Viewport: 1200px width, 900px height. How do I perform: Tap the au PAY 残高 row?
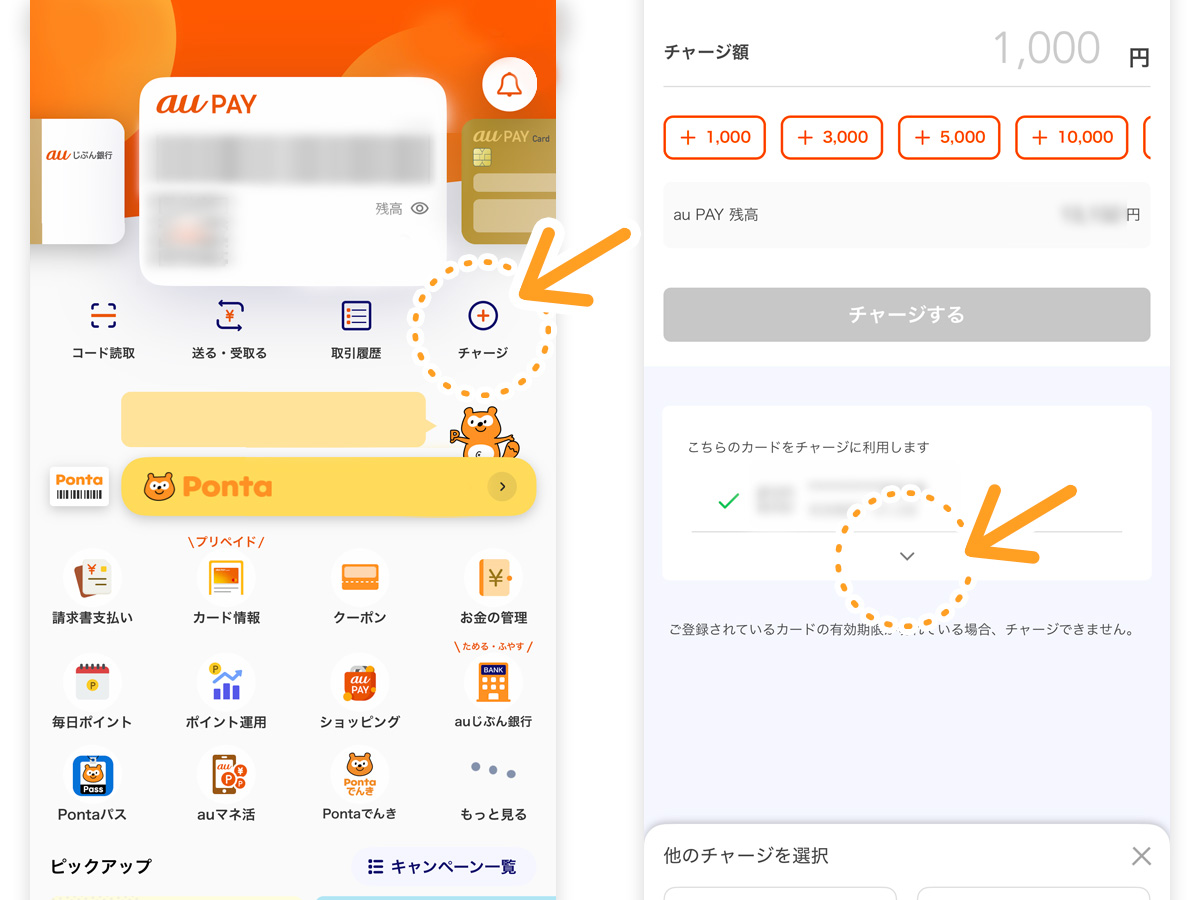pyautogui.click(x=907, y=215)
